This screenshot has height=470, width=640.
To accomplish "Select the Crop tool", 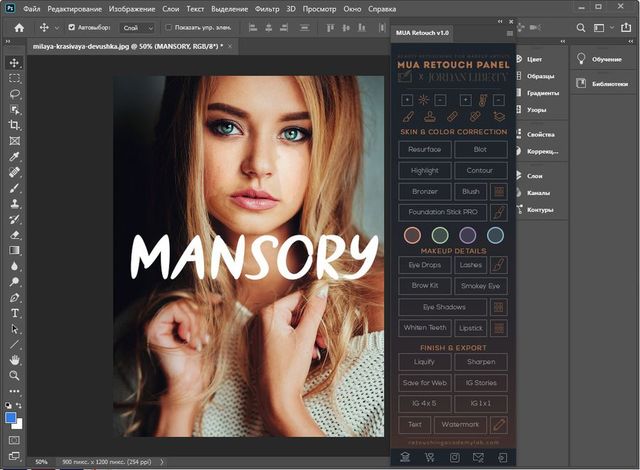I will 14,125.
